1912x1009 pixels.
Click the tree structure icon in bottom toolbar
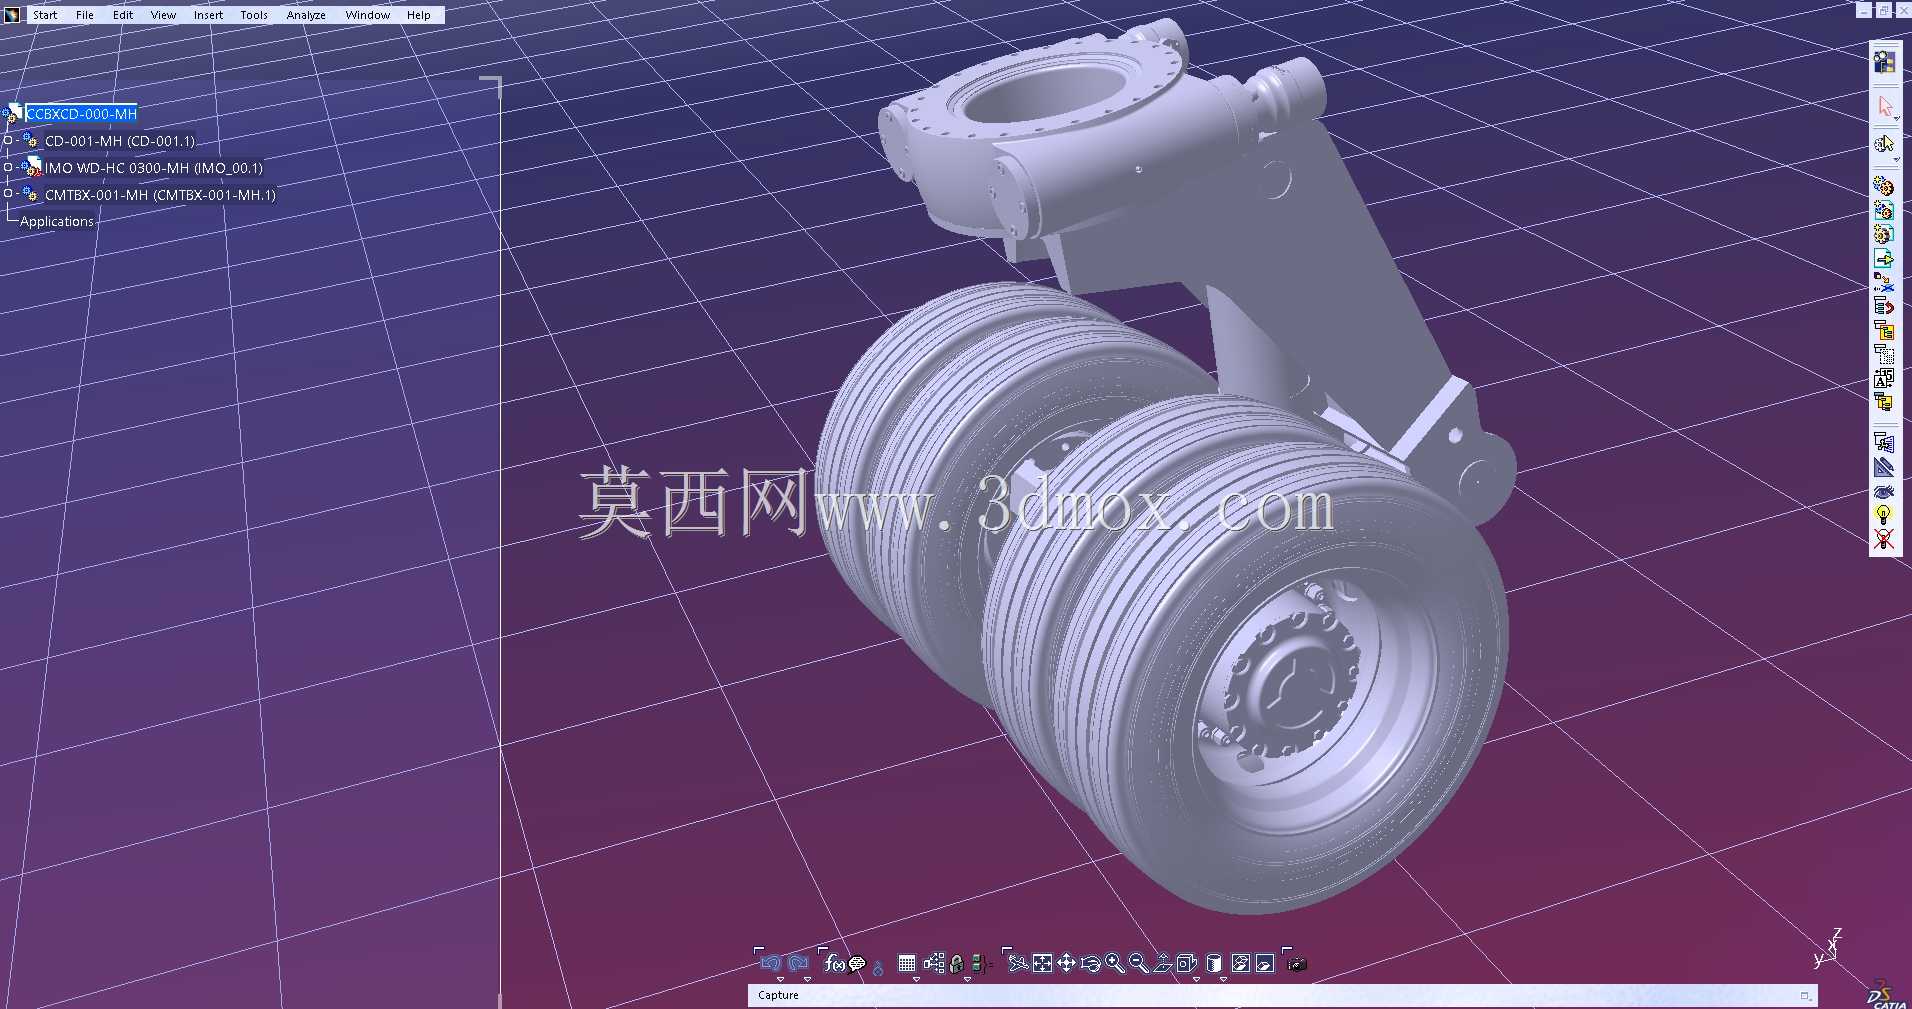coord(934,963)
